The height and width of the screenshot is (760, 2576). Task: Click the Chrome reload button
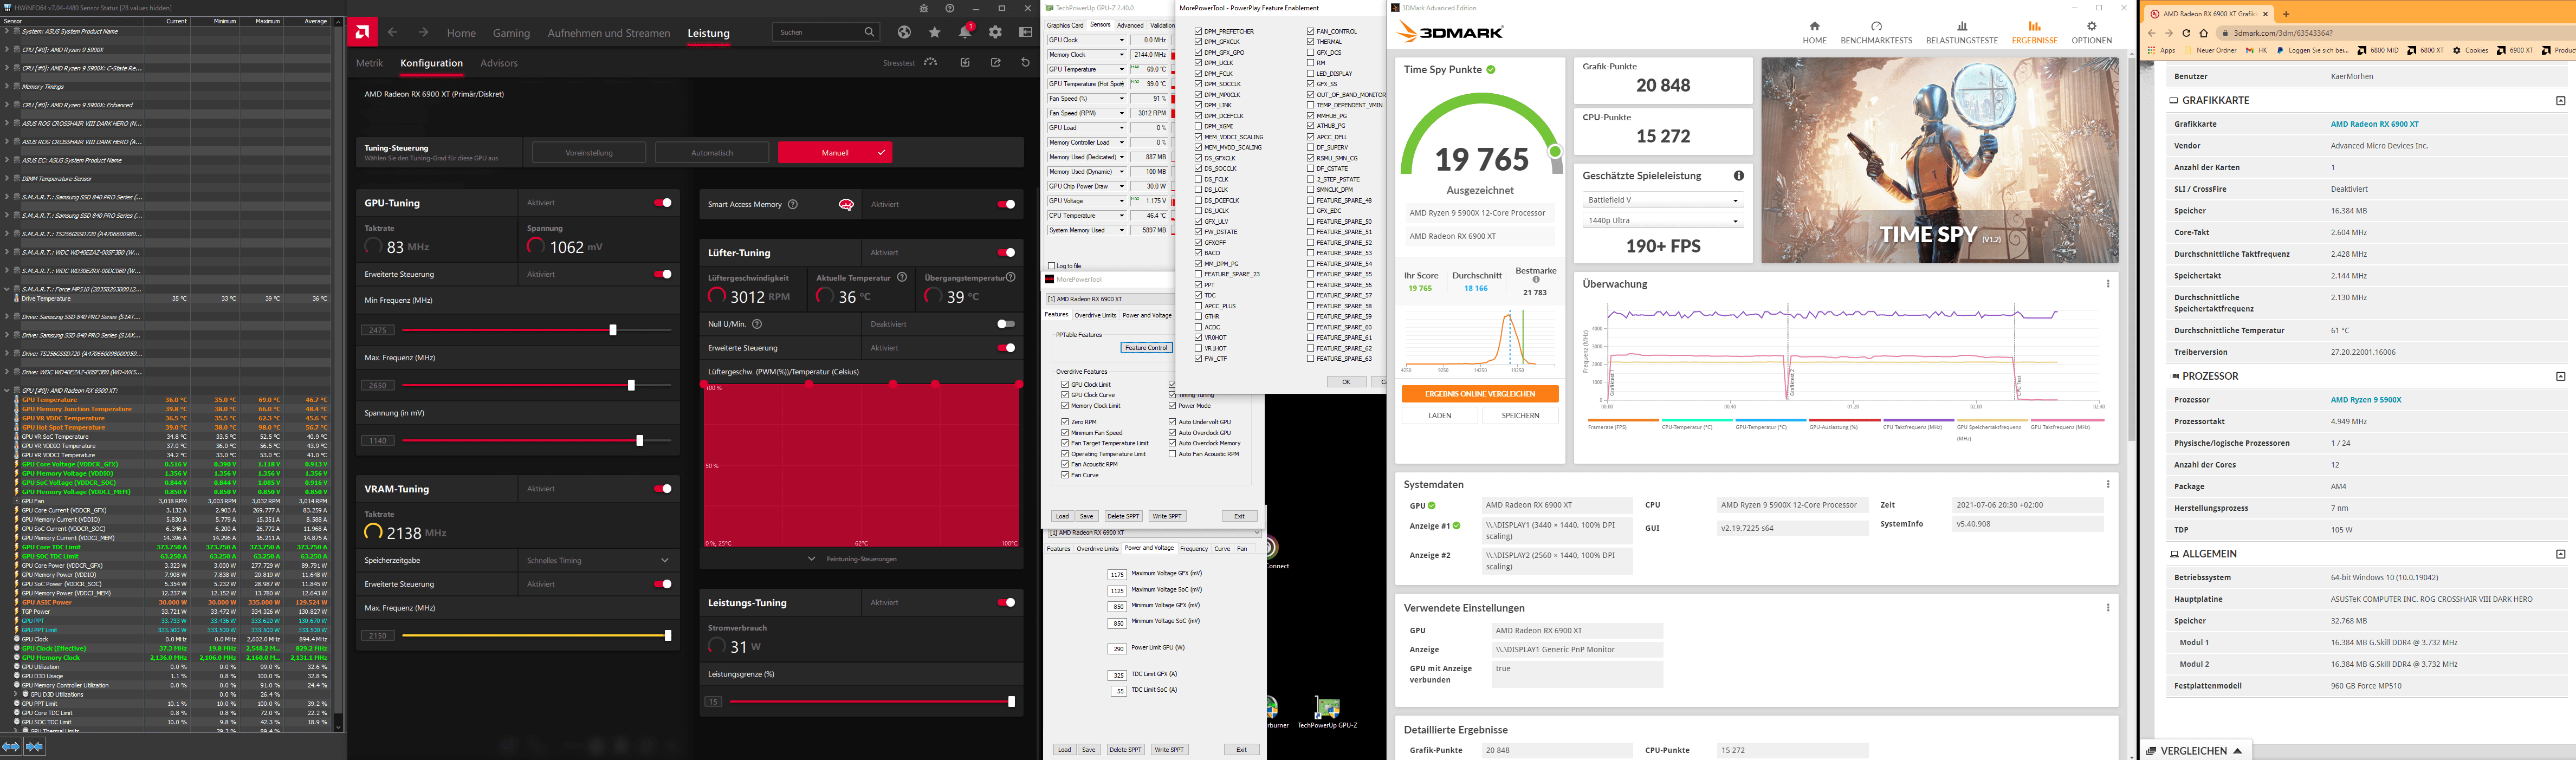click(x=2186, y=33)
